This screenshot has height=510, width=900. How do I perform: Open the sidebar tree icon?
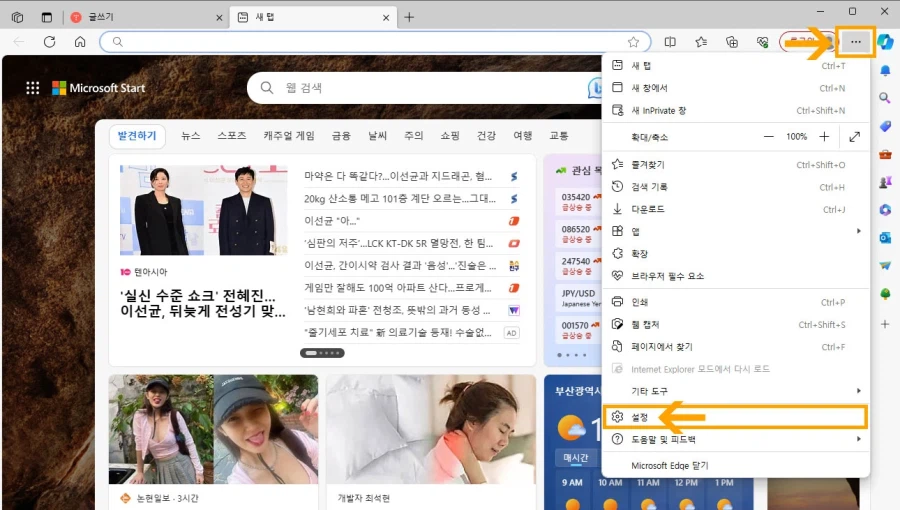tap(885, 294)
